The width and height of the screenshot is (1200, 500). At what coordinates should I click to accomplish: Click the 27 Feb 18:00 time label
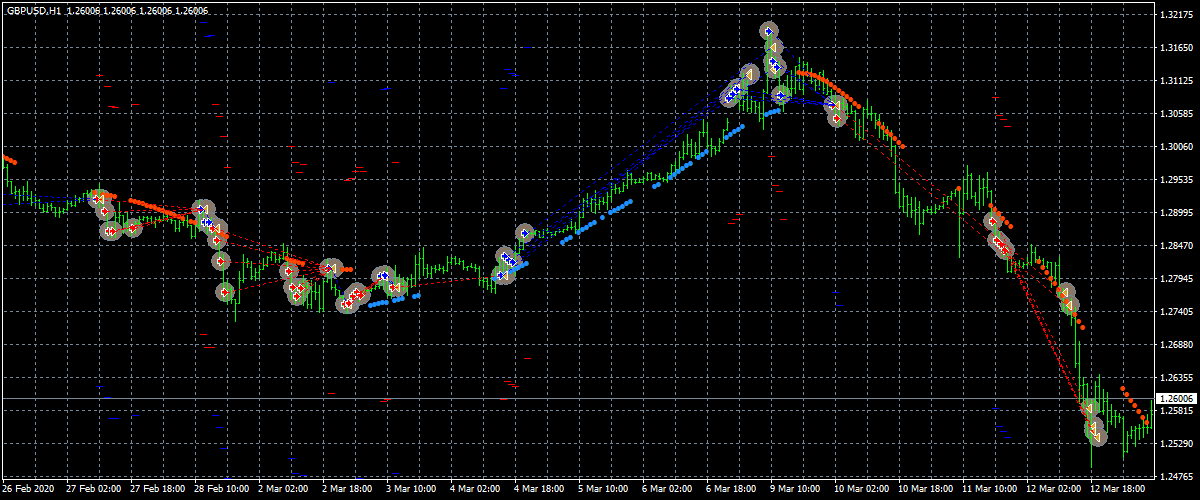[x=158, y=490]
